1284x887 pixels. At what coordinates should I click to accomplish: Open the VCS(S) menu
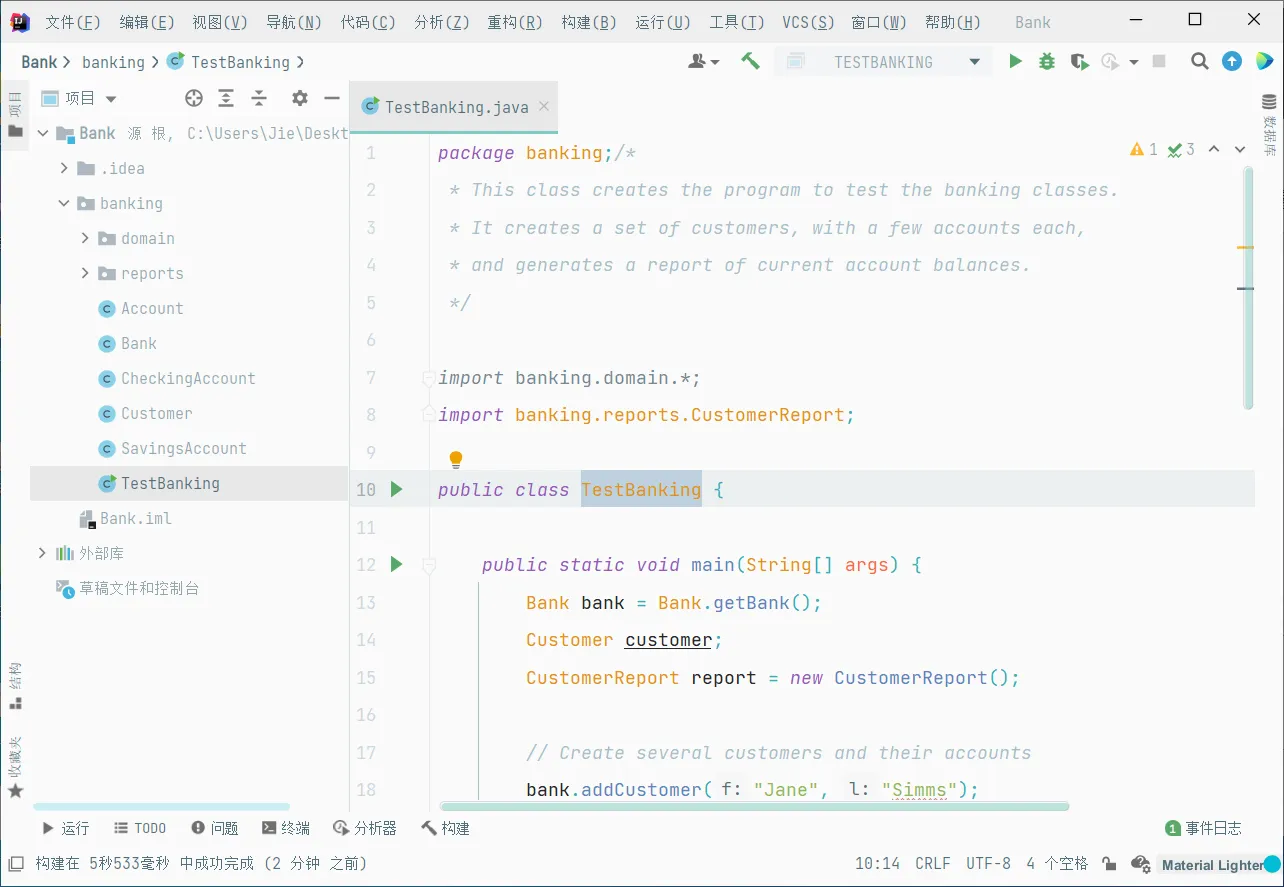click(808, 22)
